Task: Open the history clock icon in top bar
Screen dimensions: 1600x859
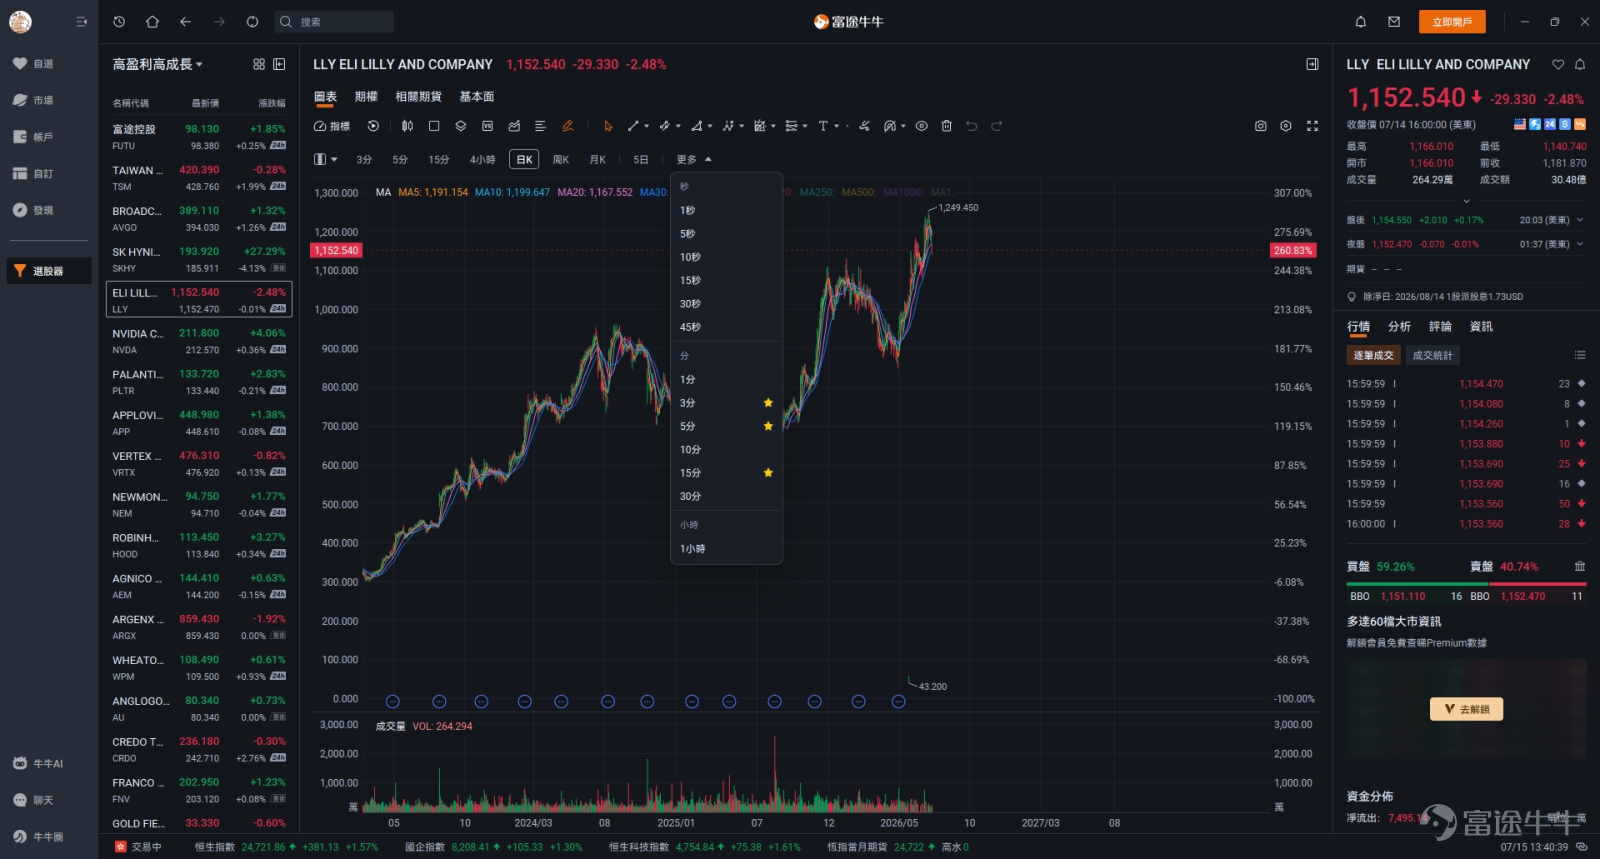Action: [x=119, y=21]
